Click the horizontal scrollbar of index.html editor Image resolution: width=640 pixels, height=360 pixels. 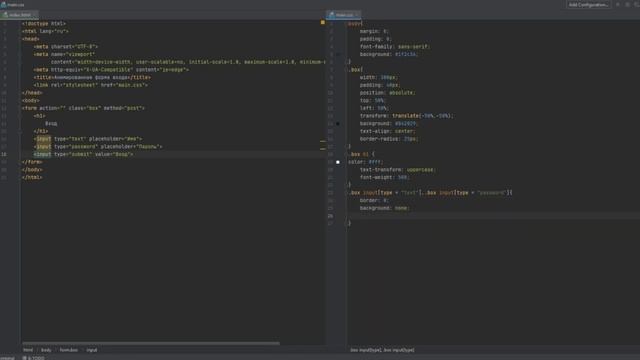(x=151, y=343)
